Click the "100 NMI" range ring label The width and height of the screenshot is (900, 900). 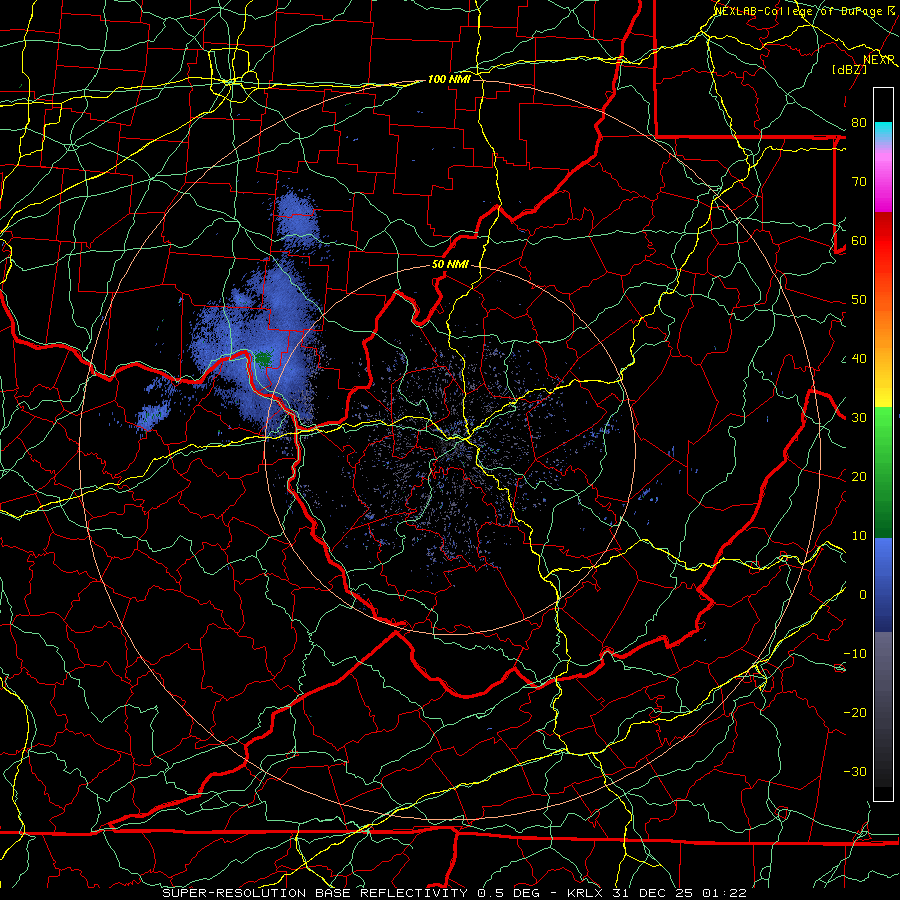pos(449,79)
